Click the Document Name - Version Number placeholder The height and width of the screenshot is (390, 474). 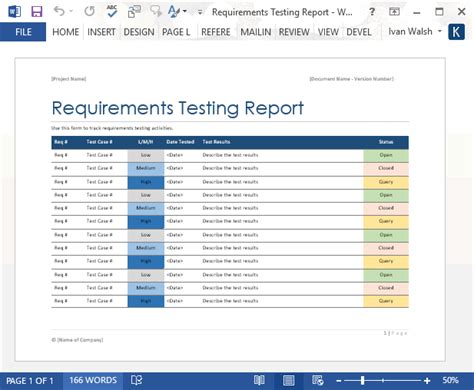coord(352,79)
